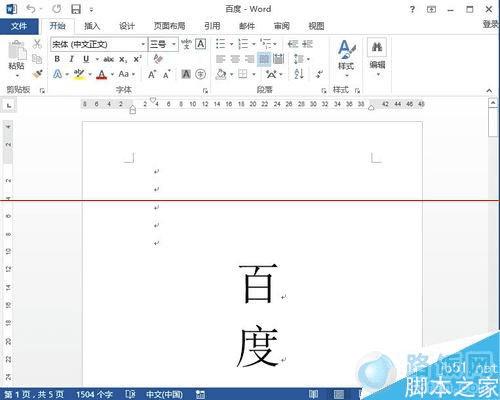500x400 pixels.
Task: Click the Increase Indent icon
Action: 307,44
